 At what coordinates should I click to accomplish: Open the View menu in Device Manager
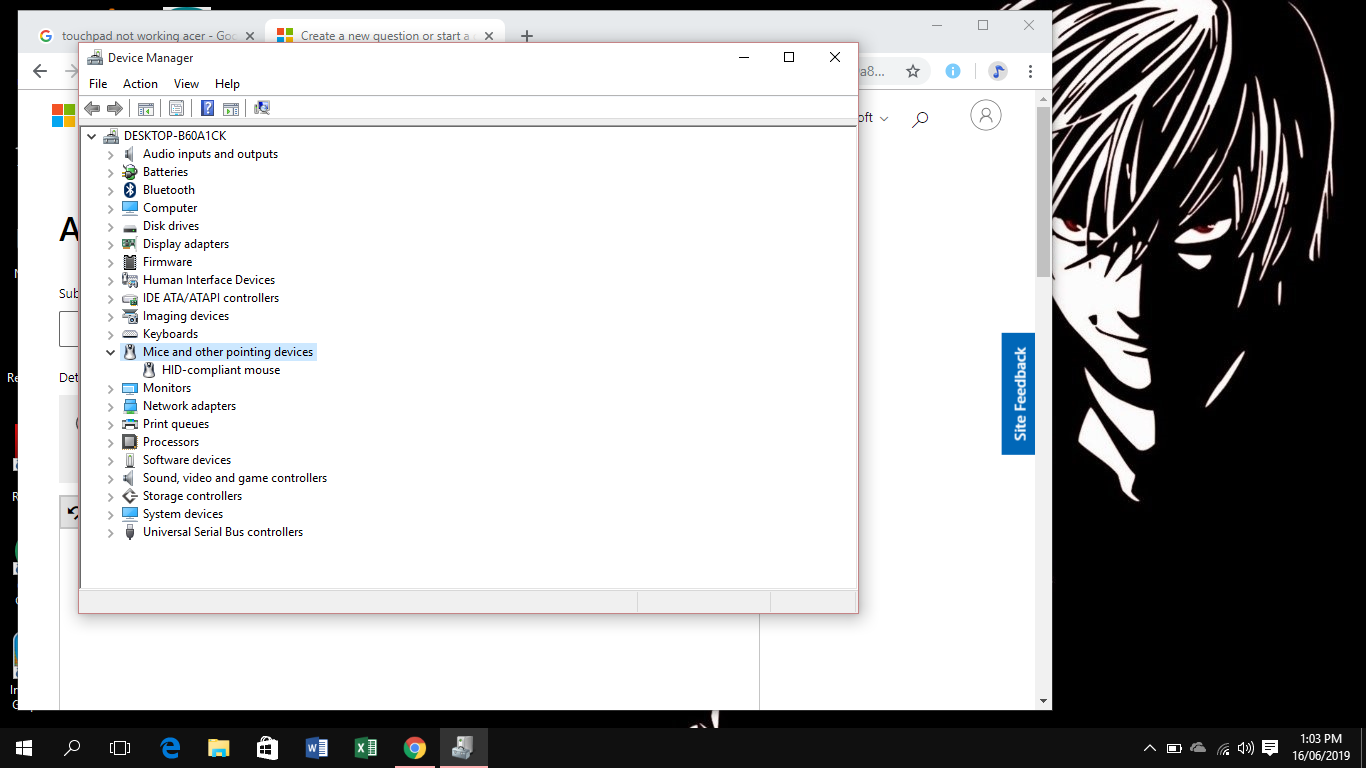[186, 84]
